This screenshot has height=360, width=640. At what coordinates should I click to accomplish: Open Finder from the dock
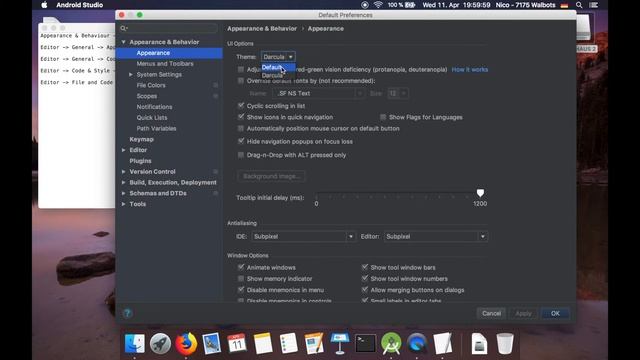coord(134,343)
